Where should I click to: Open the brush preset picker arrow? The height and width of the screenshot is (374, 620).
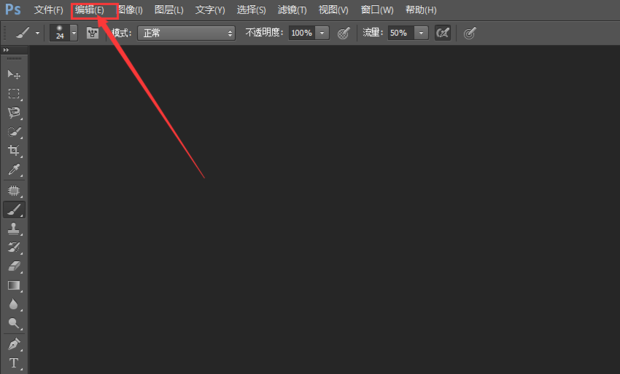pos(74,33)
